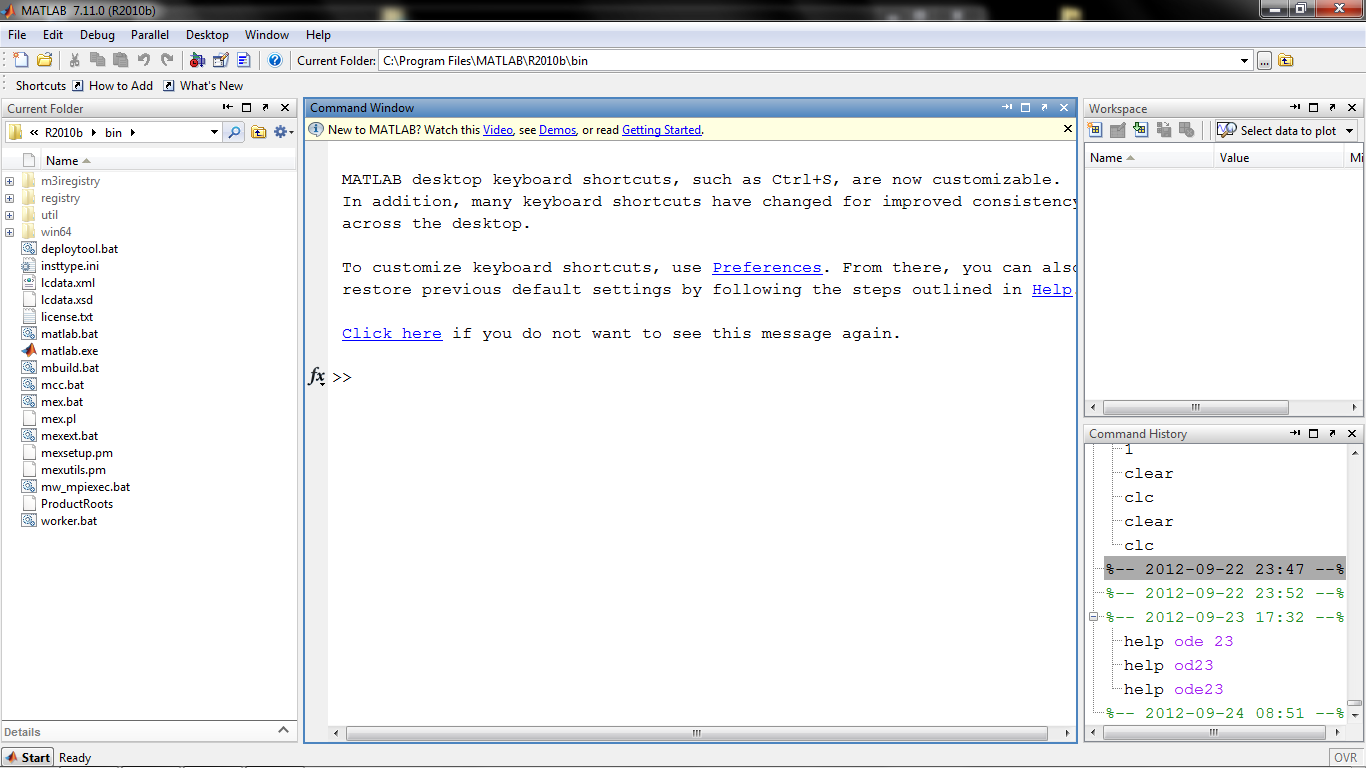
Task: Open GUIDE icon in toolbar
Action: 220,60
